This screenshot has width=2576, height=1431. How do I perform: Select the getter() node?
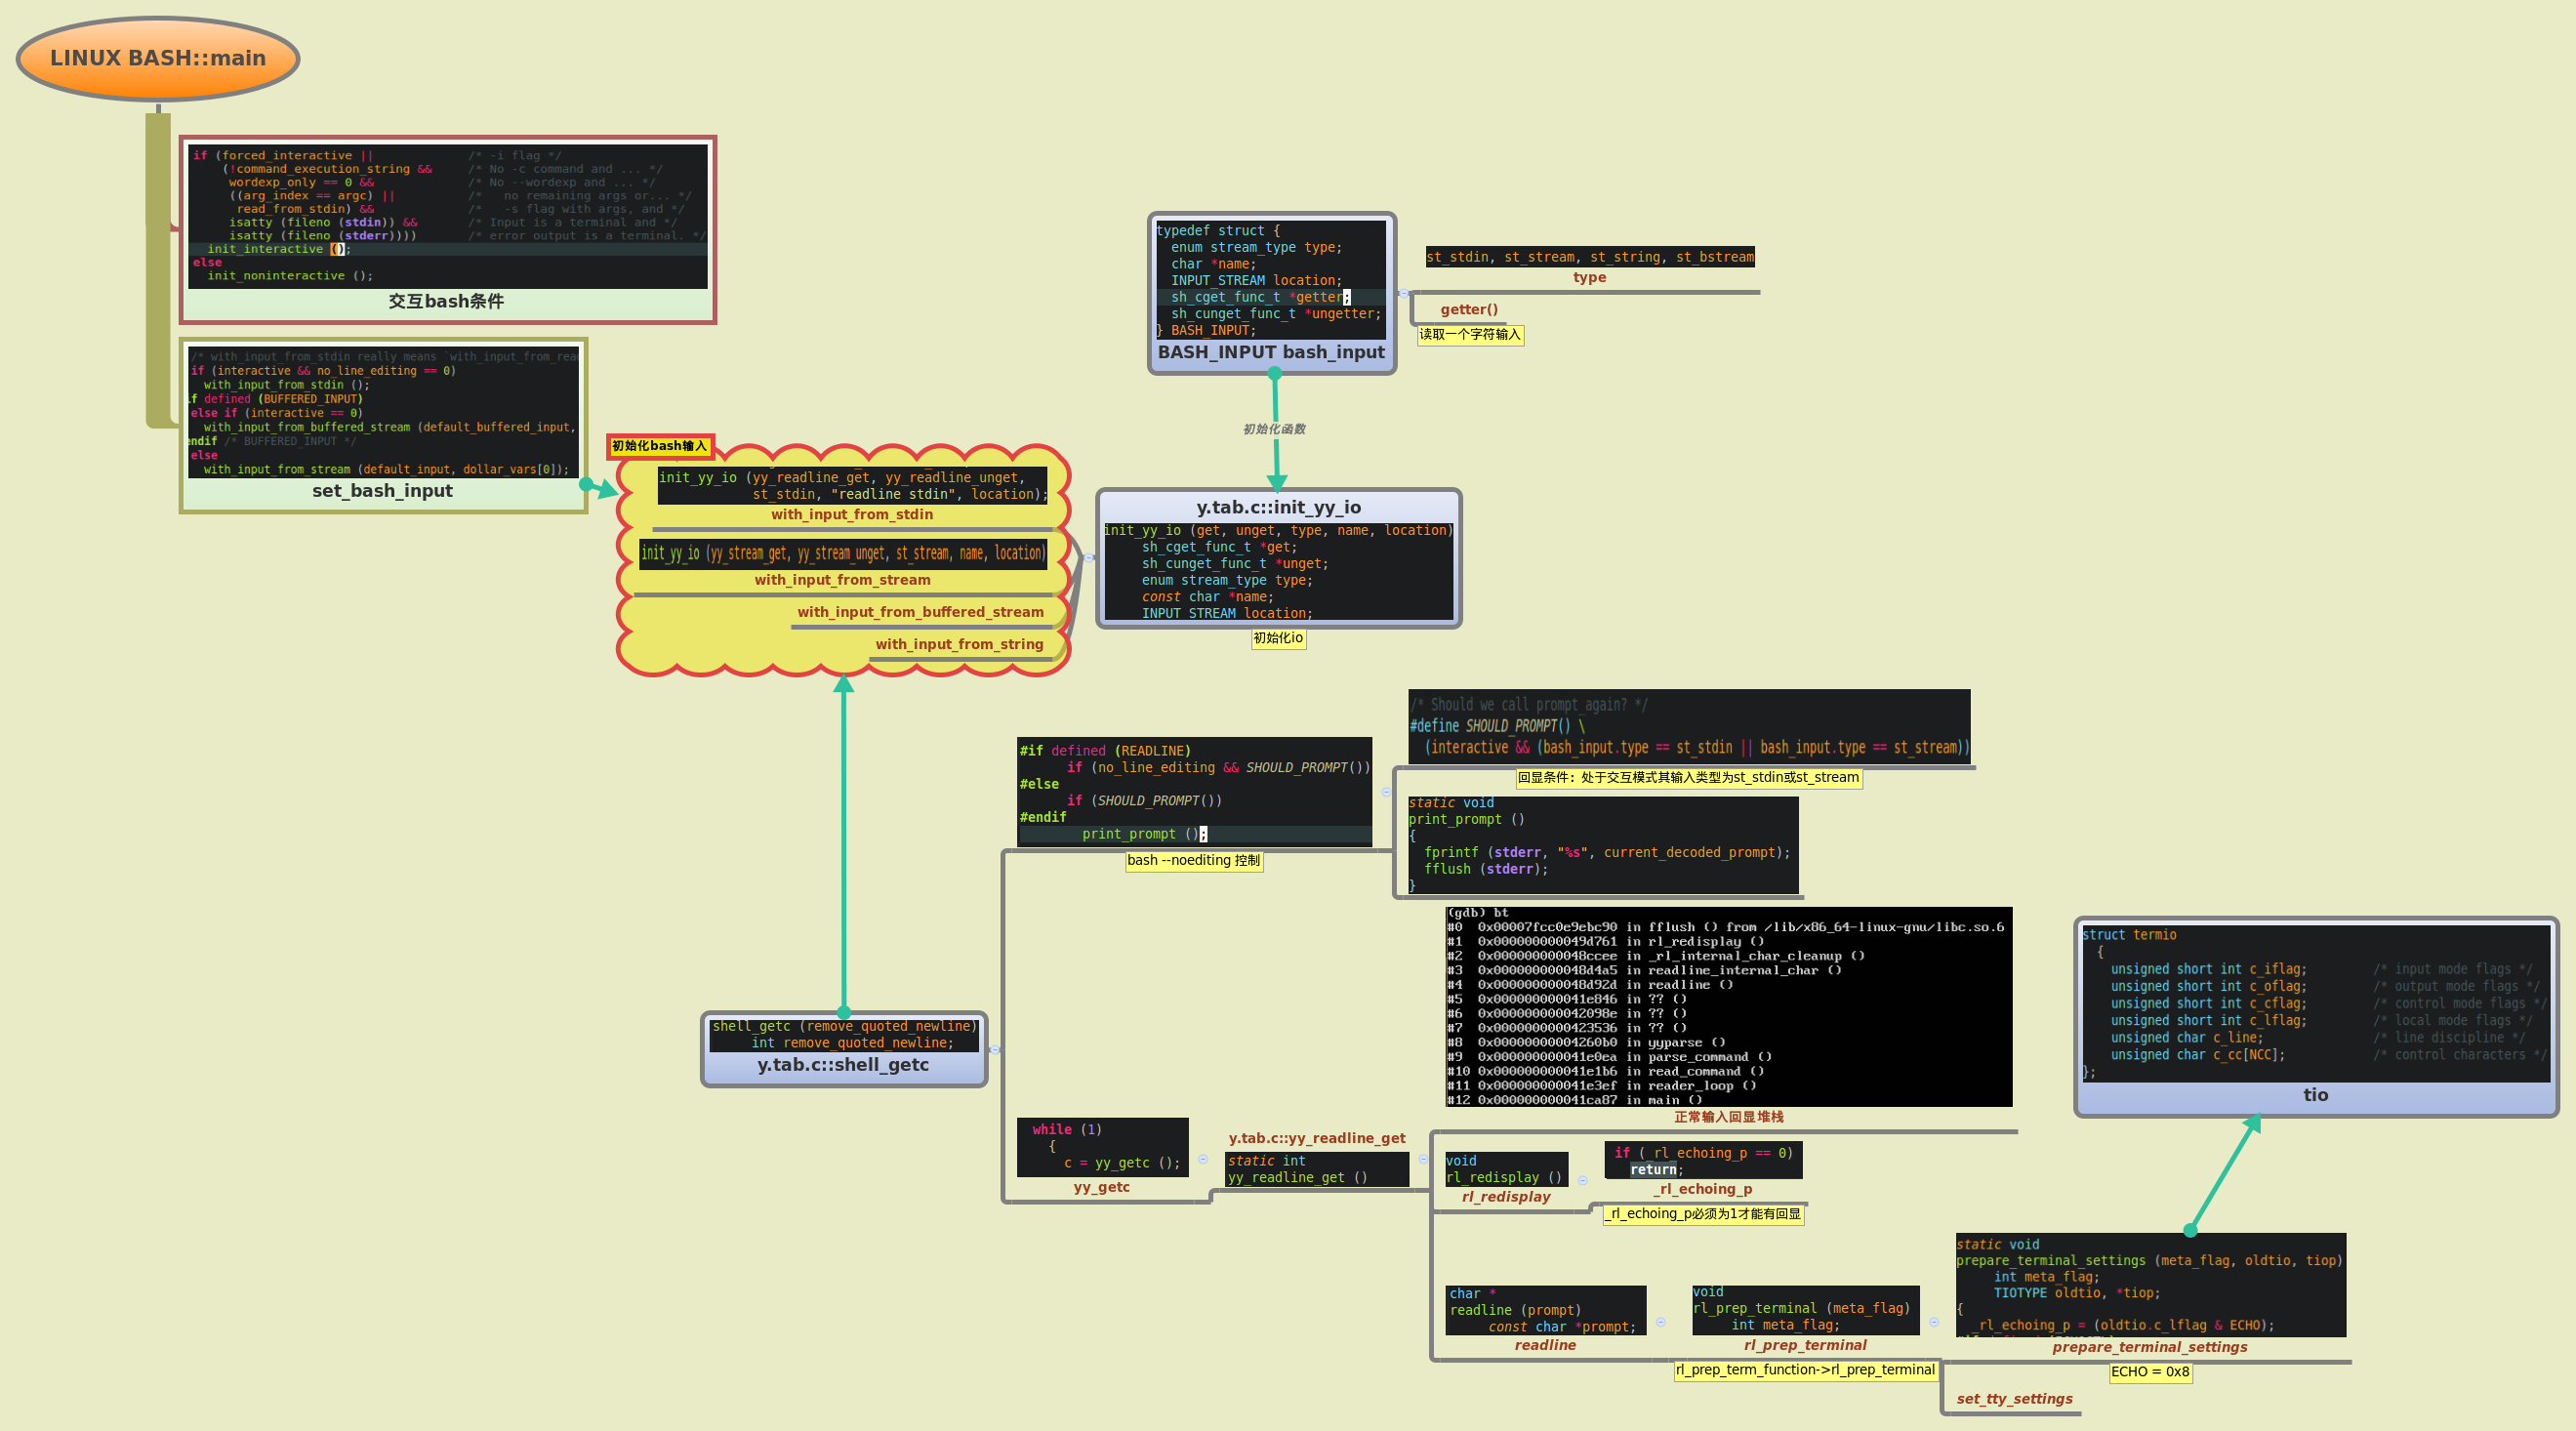1469,310
